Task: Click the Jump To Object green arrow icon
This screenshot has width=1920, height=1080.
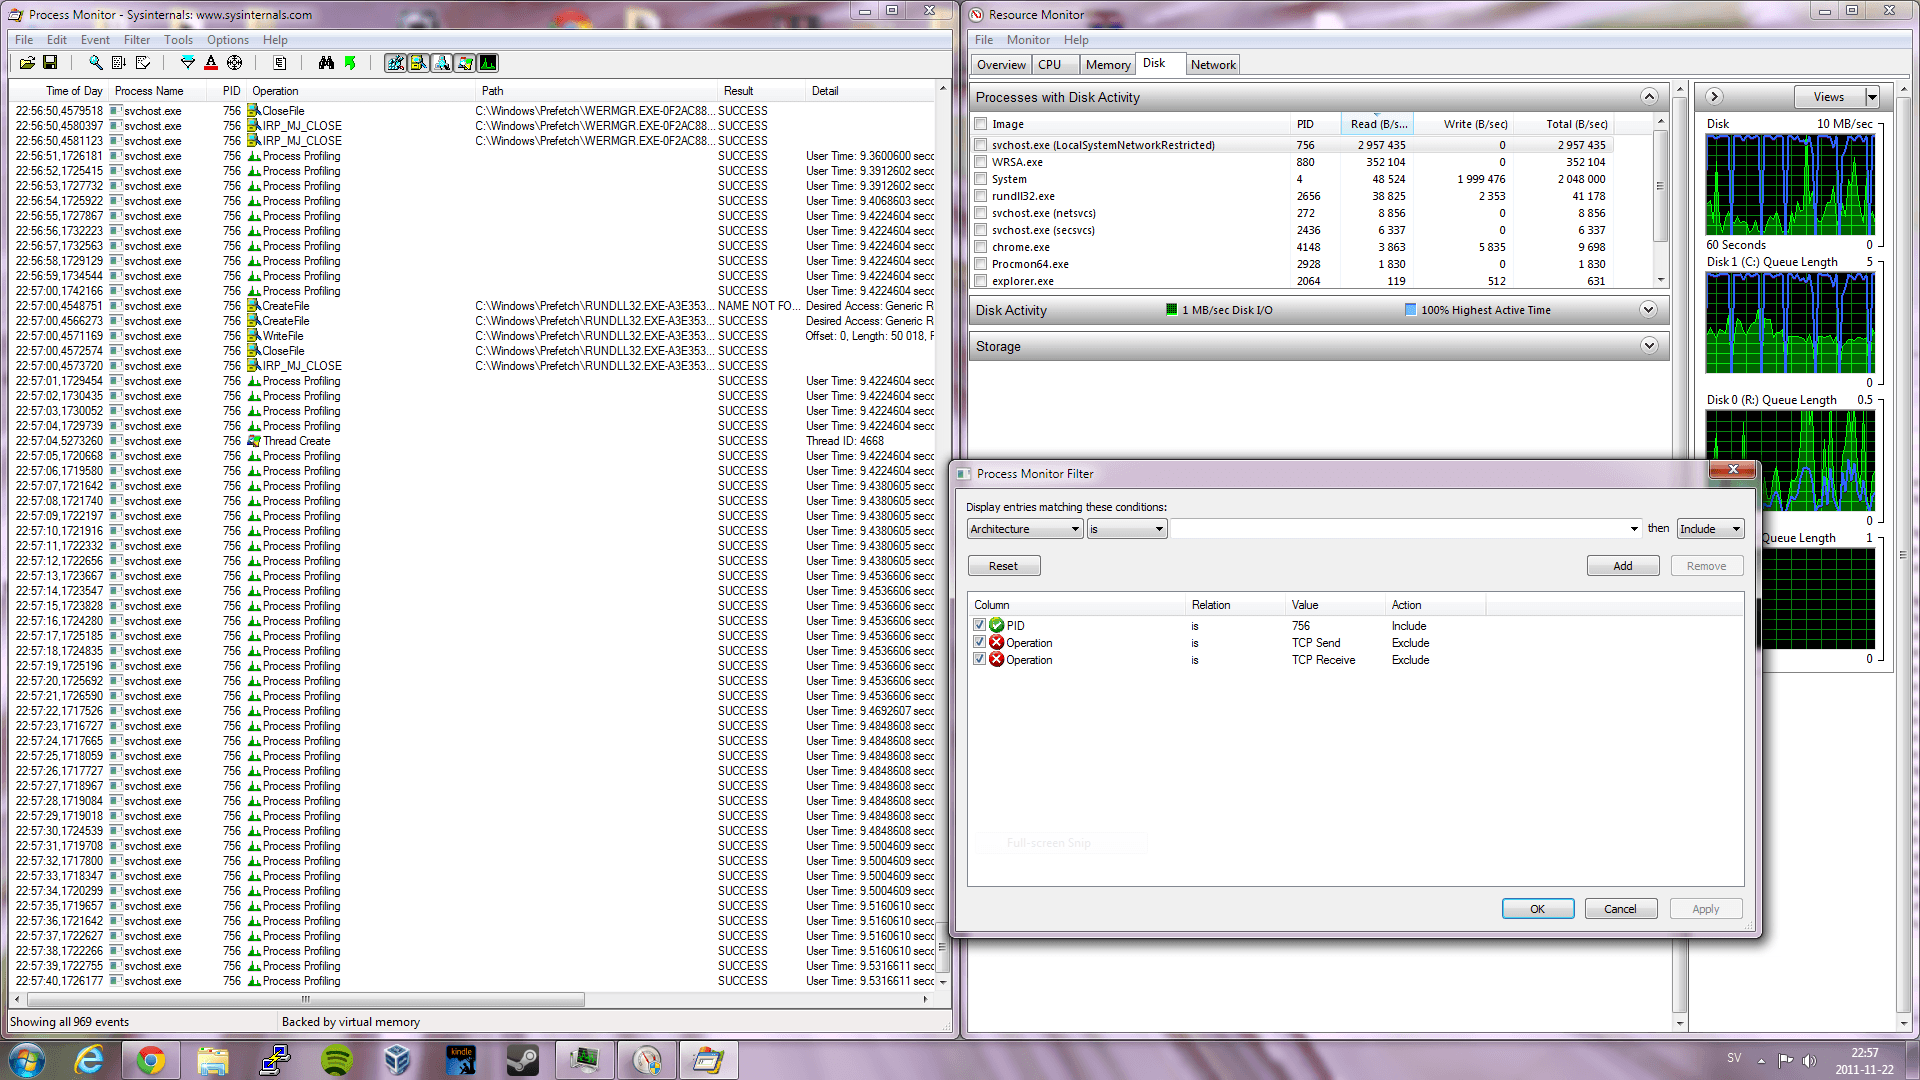Action: [350, 63]
